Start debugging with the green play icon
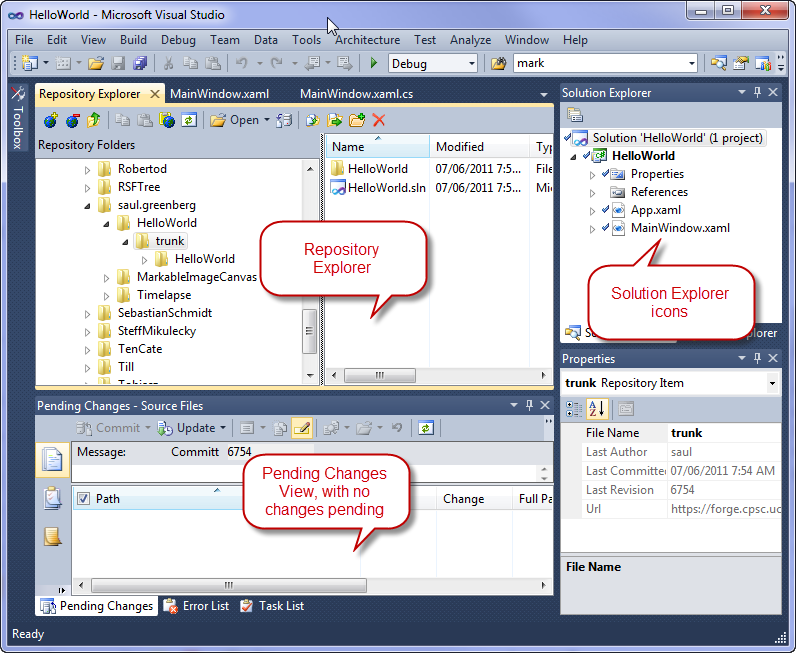 (x=374, y=63)
